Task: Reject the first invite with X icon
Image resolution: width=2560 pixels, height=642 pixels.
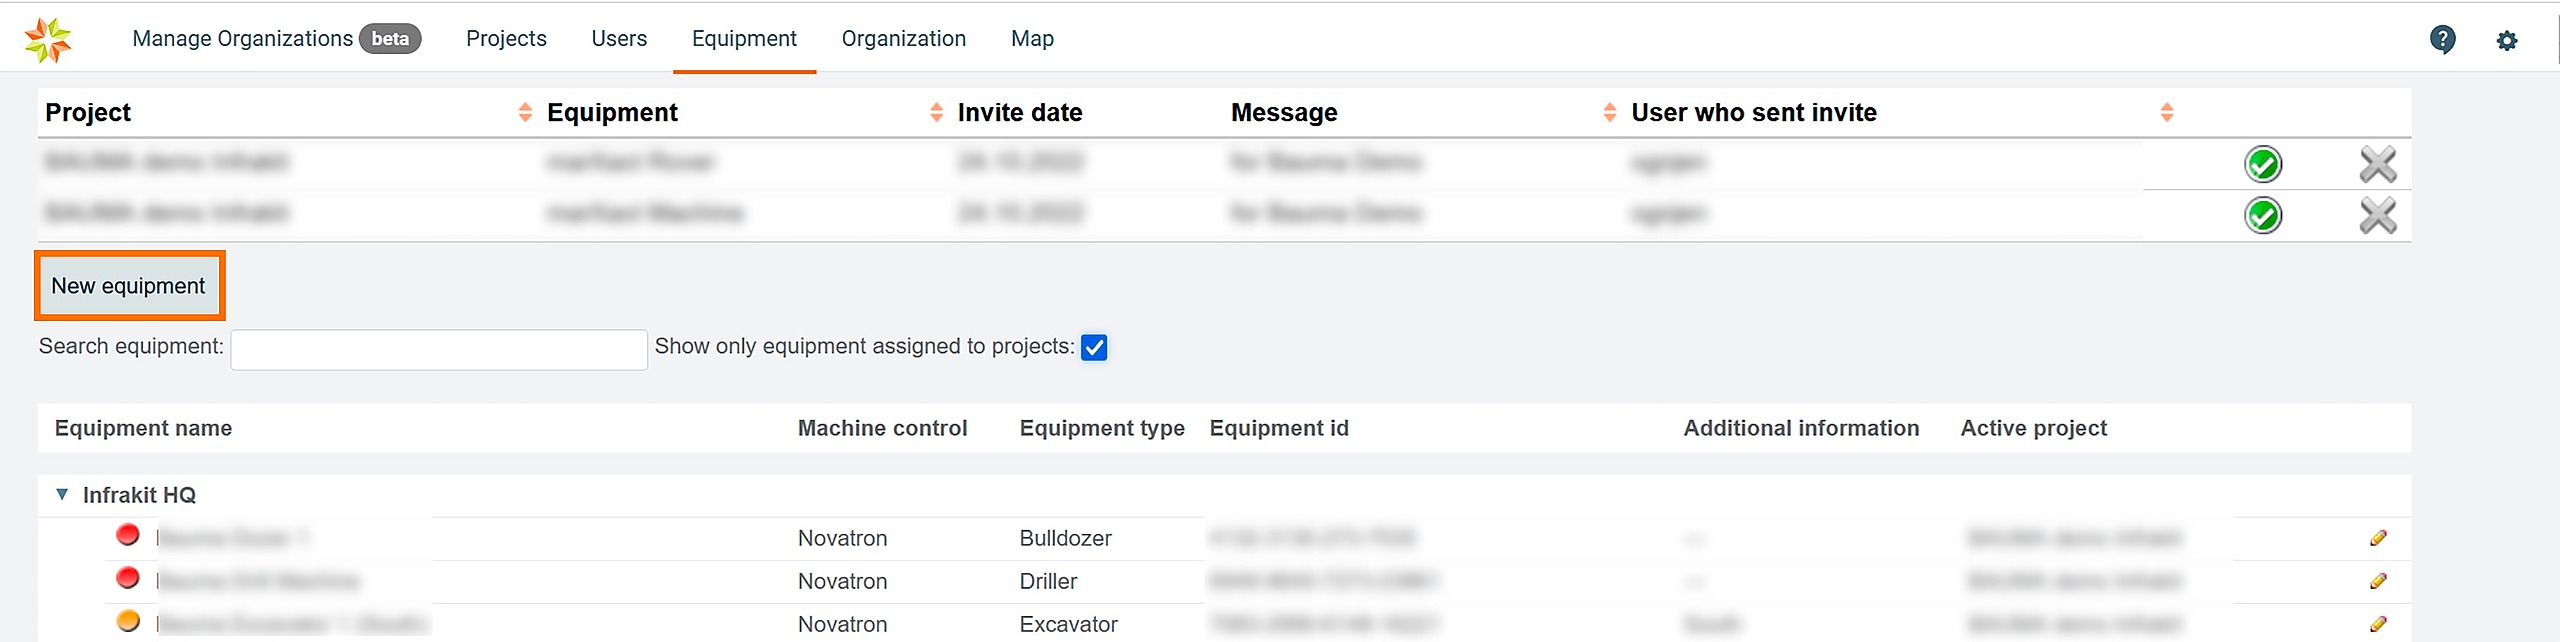Action: [x=2377, y=164]
